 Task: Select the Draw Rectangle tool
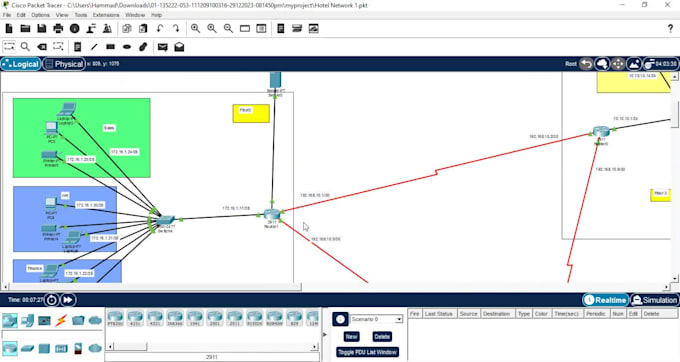(111, 46)
